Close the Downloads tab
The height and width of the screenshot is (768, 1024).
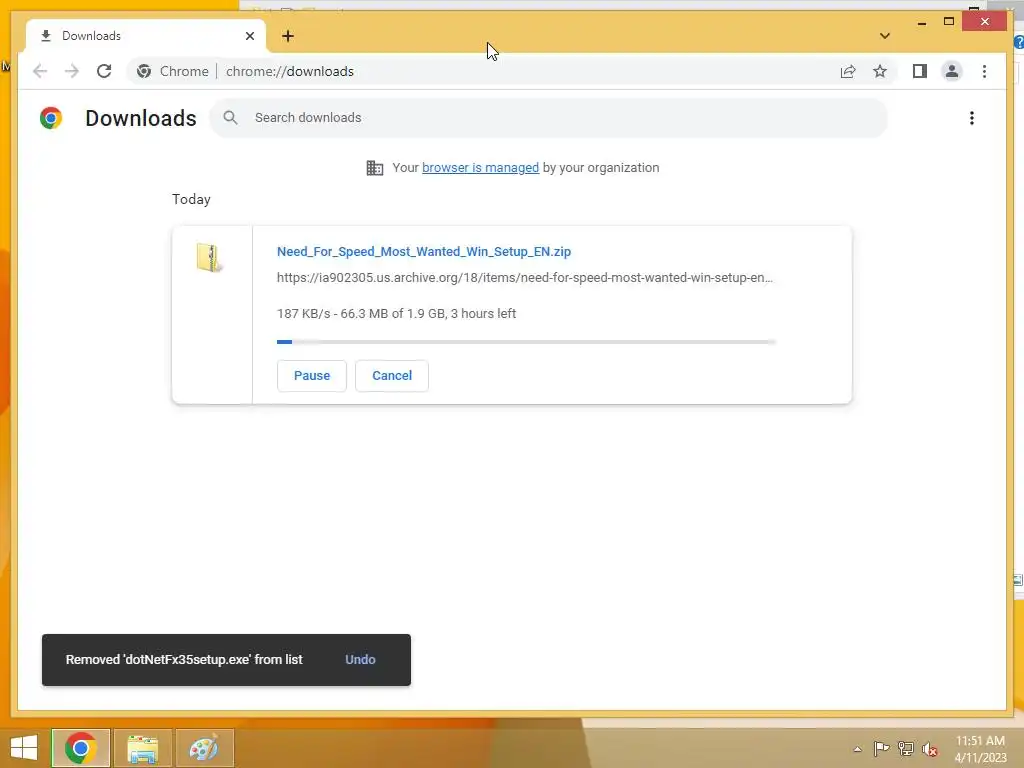(249, 36)
